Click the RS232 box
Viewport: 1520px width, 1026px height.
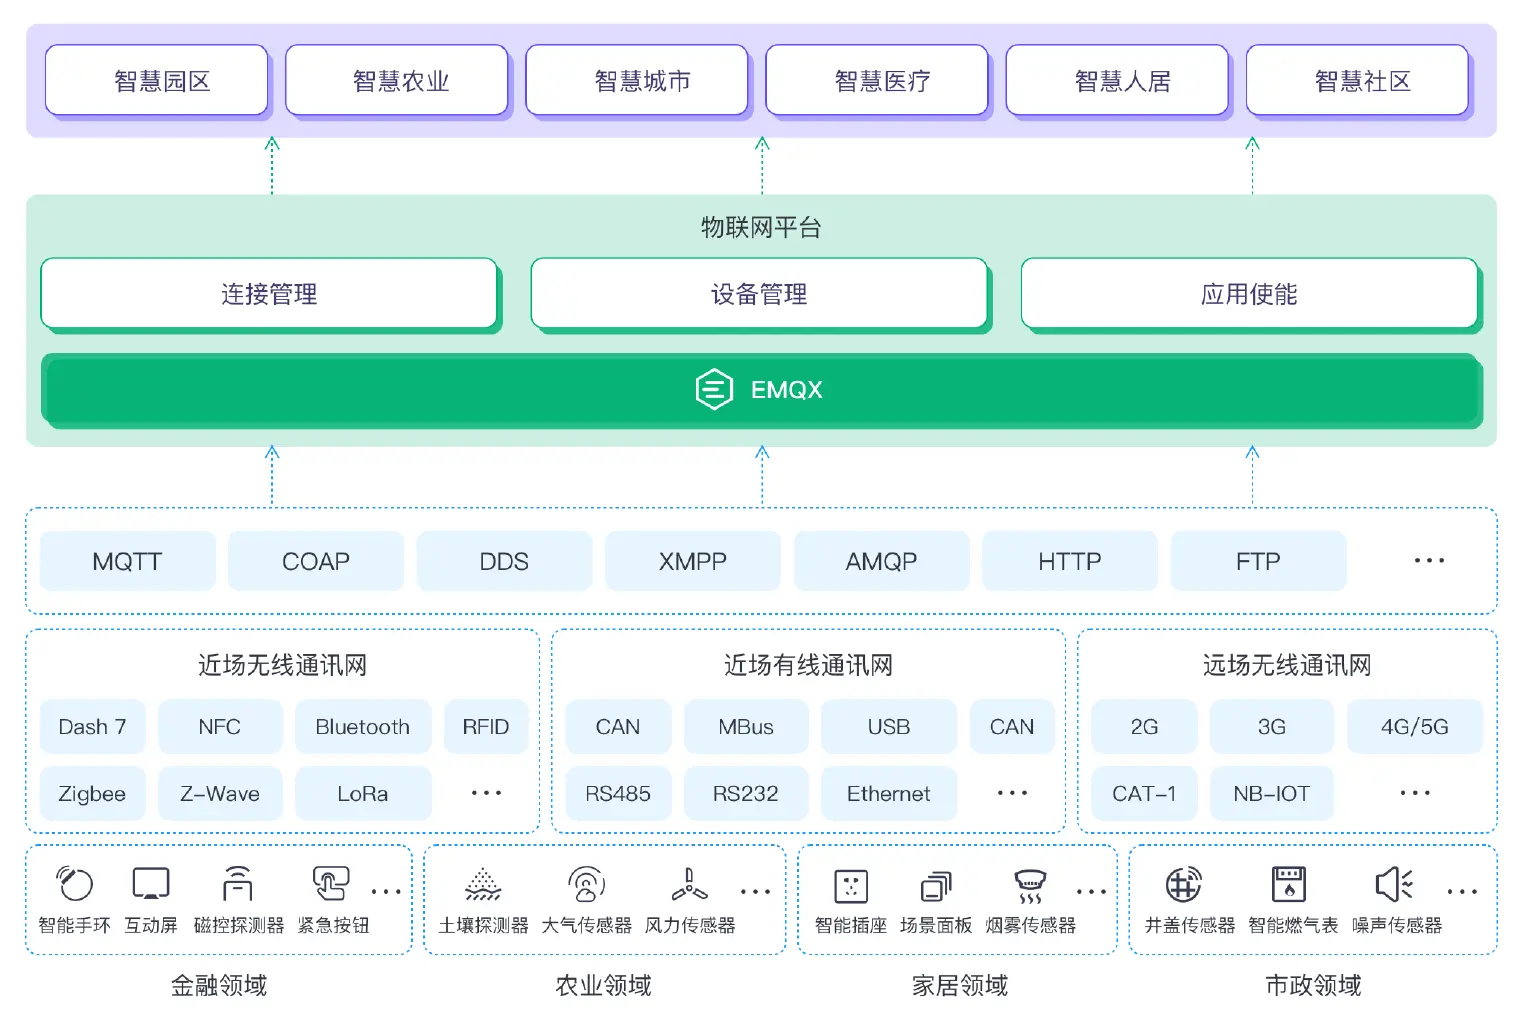[746, 794]
